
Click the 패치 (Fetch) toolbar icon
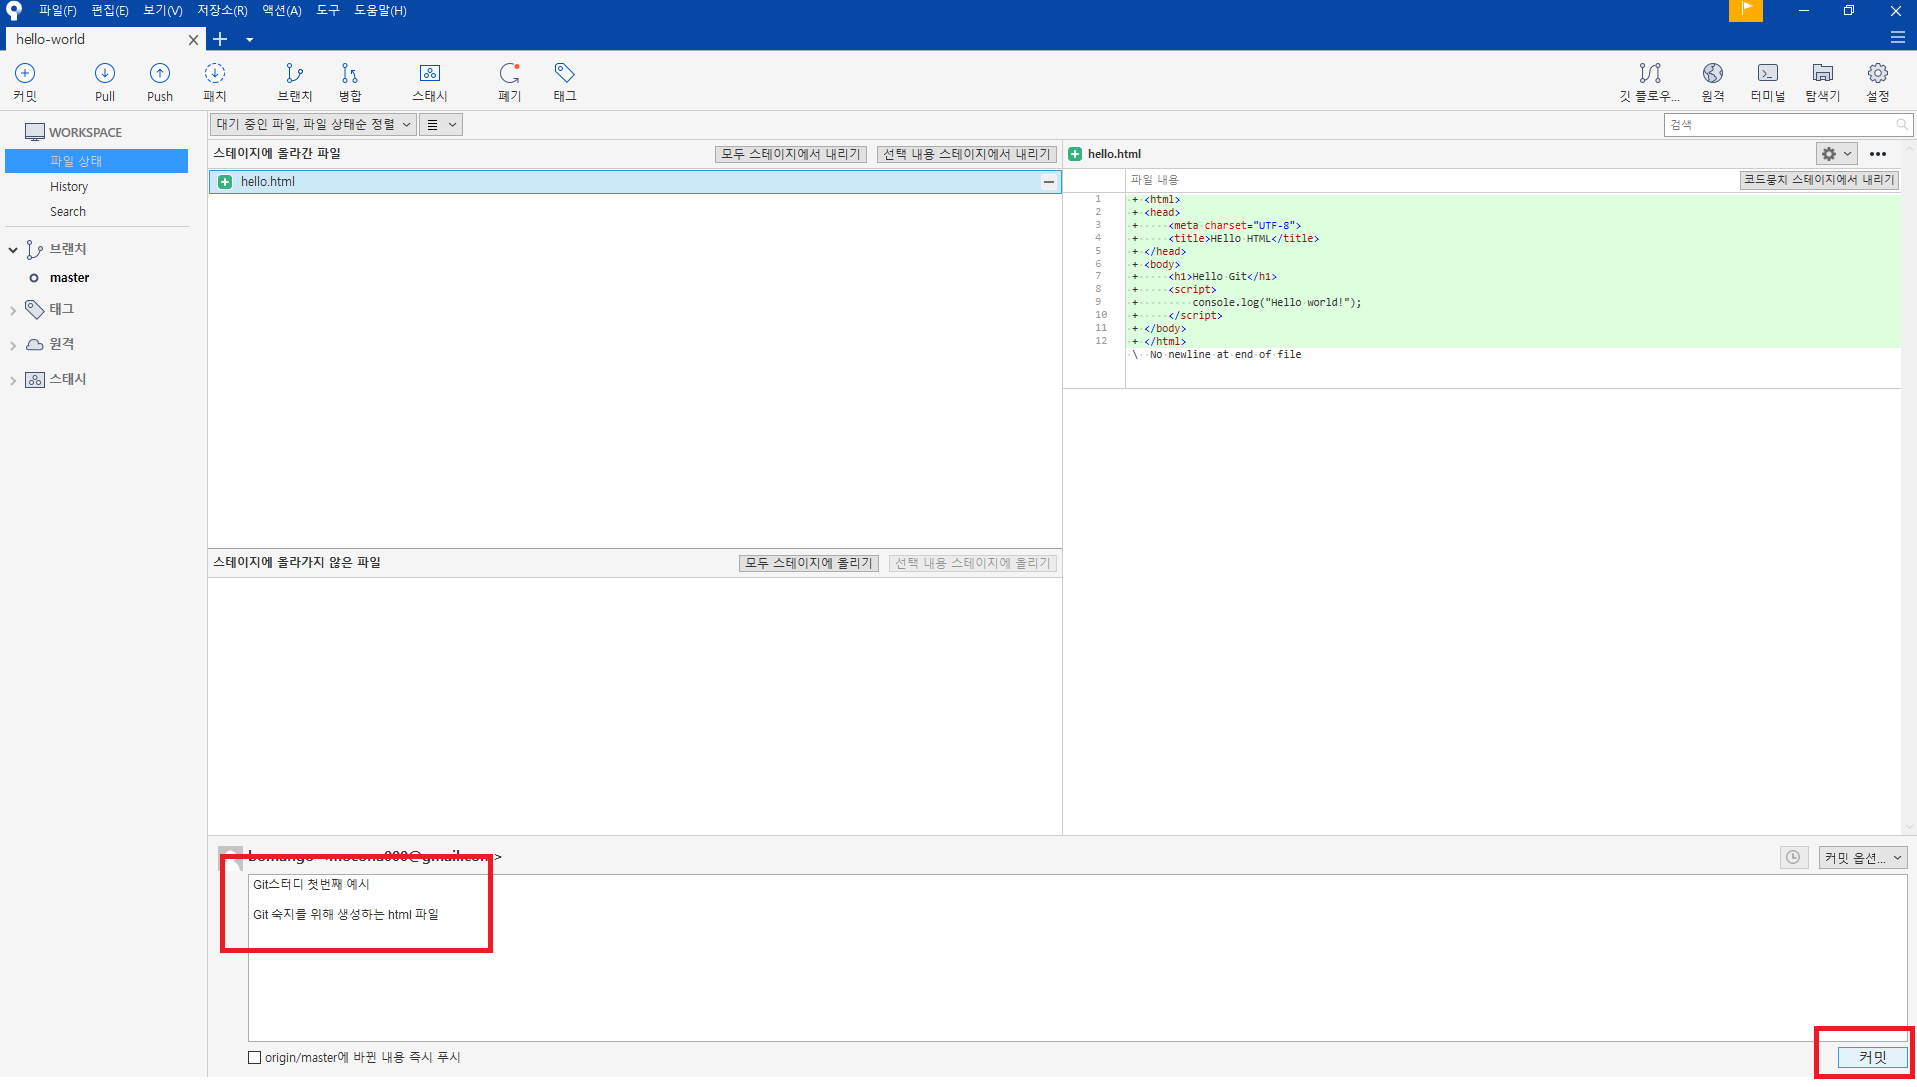tap(215, 82)
